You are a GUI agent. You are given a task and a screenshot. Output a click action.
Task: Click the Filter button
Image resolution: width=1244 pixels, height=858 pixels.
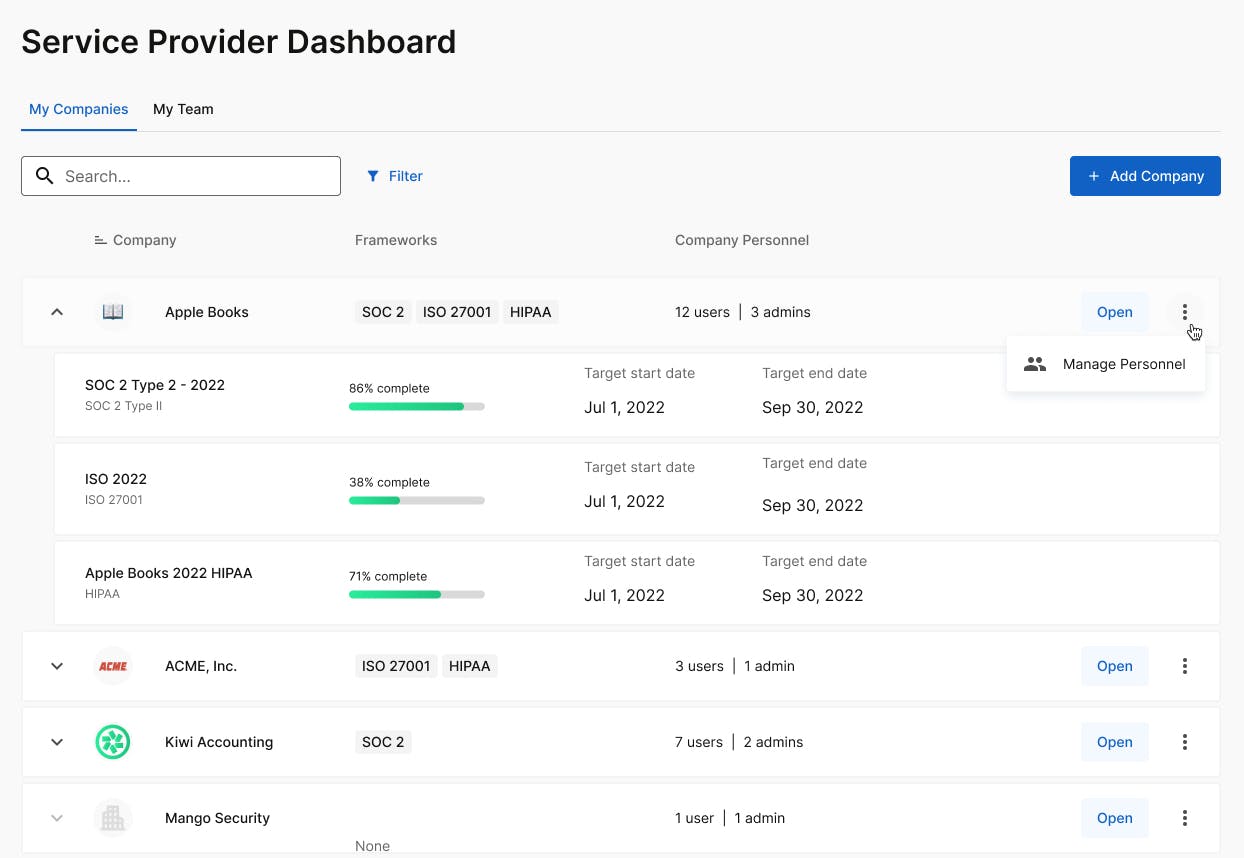click(395, 176)
